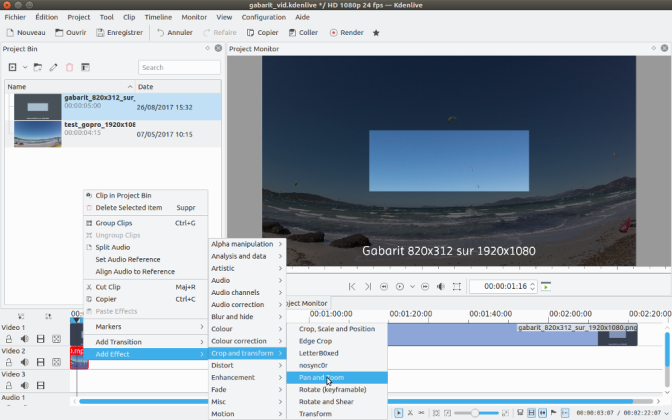Toggle the monitor edit mode frame icon
The image size is (672, 420).
tap(457, 286)
